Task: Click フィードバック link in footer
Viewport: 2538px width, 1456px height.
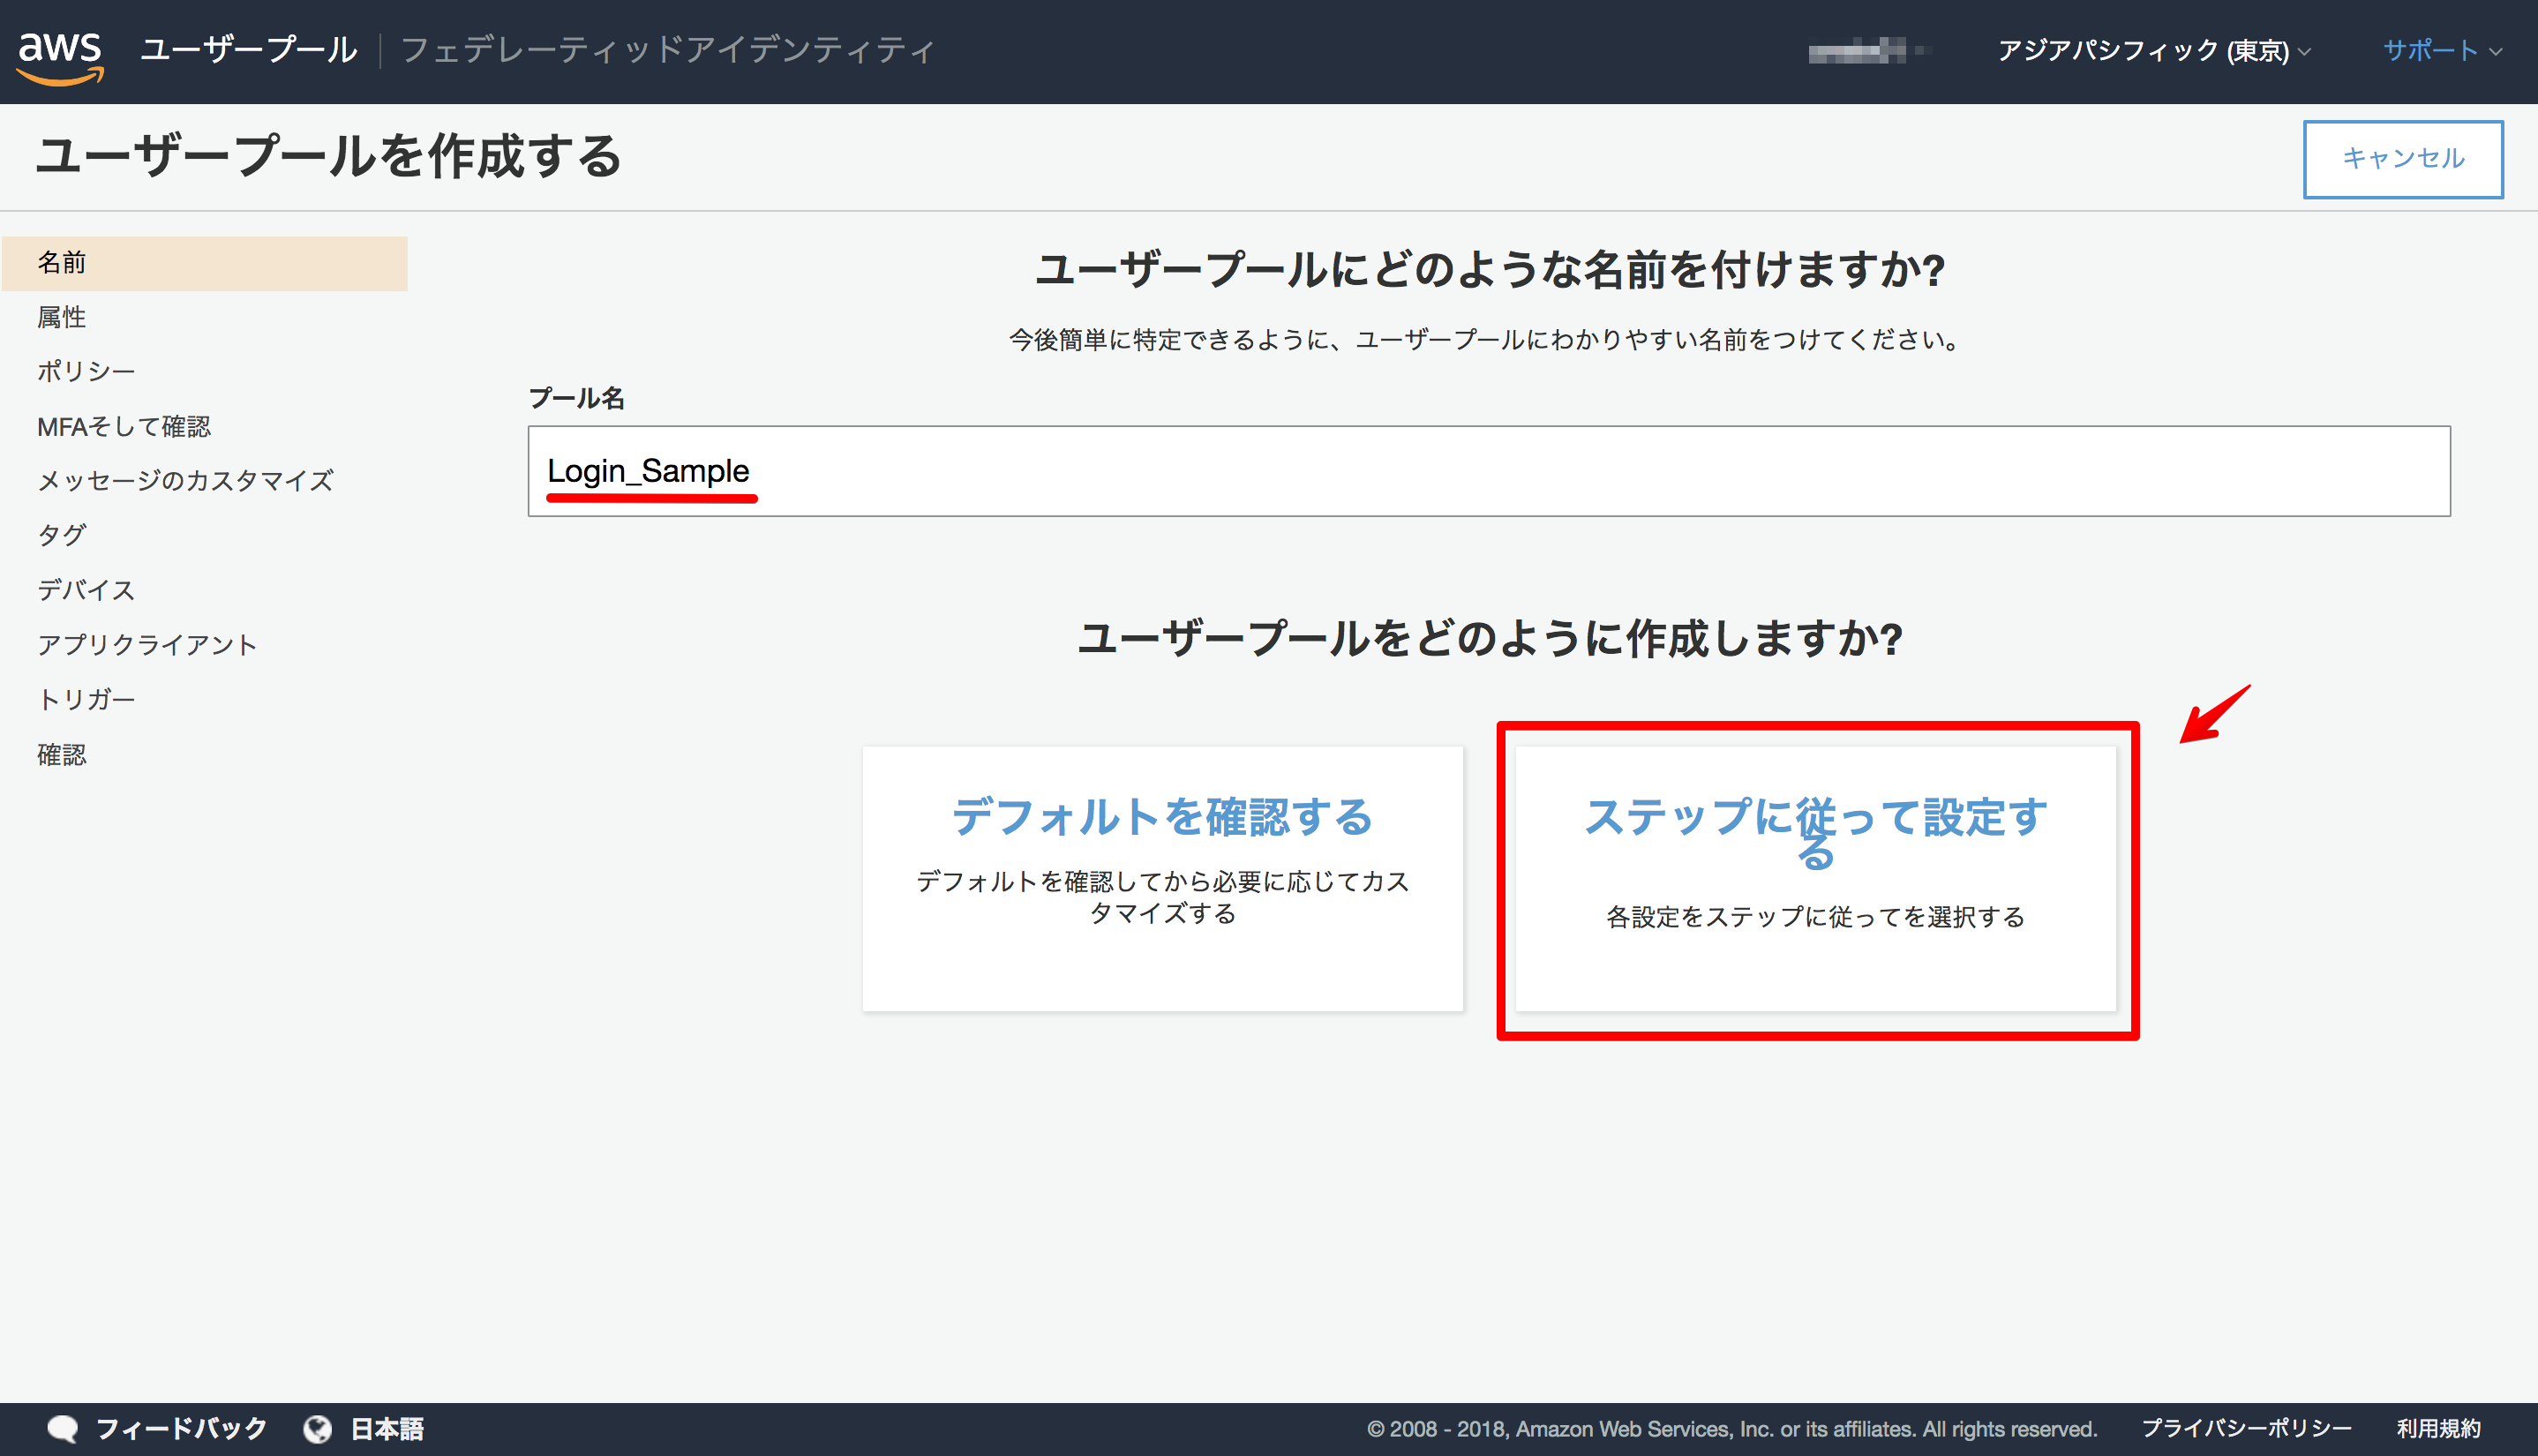Action: point(181,1428)
